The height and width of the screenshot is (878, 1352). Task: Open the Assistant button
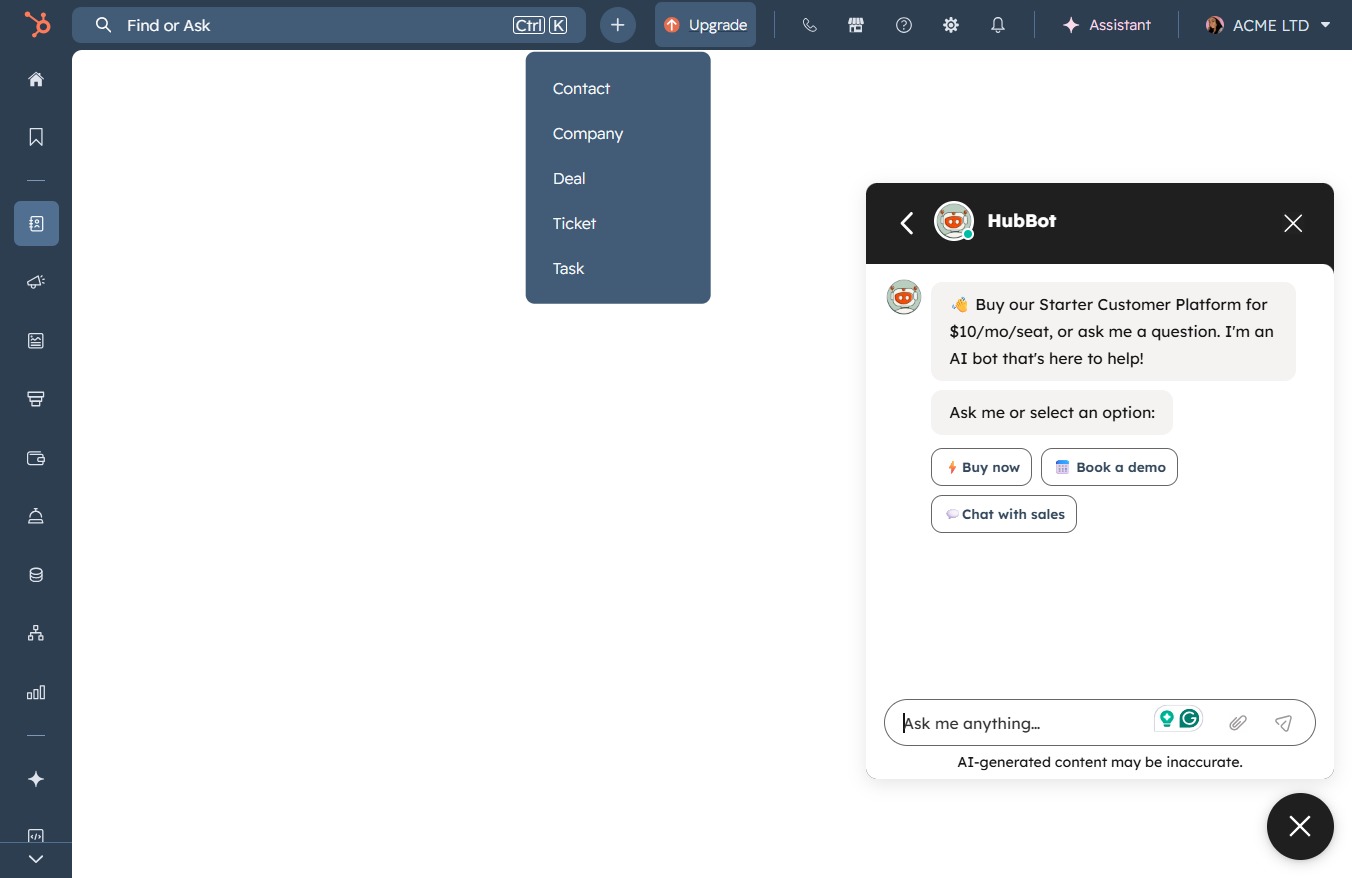click(x=1107, y=25)
